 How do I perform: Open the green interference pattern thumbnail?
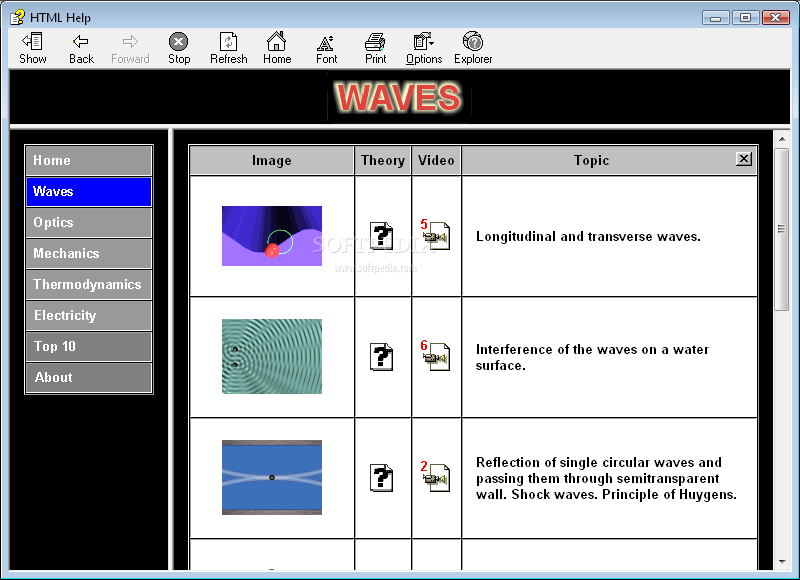pyautogui.click(x=271, y=357)
